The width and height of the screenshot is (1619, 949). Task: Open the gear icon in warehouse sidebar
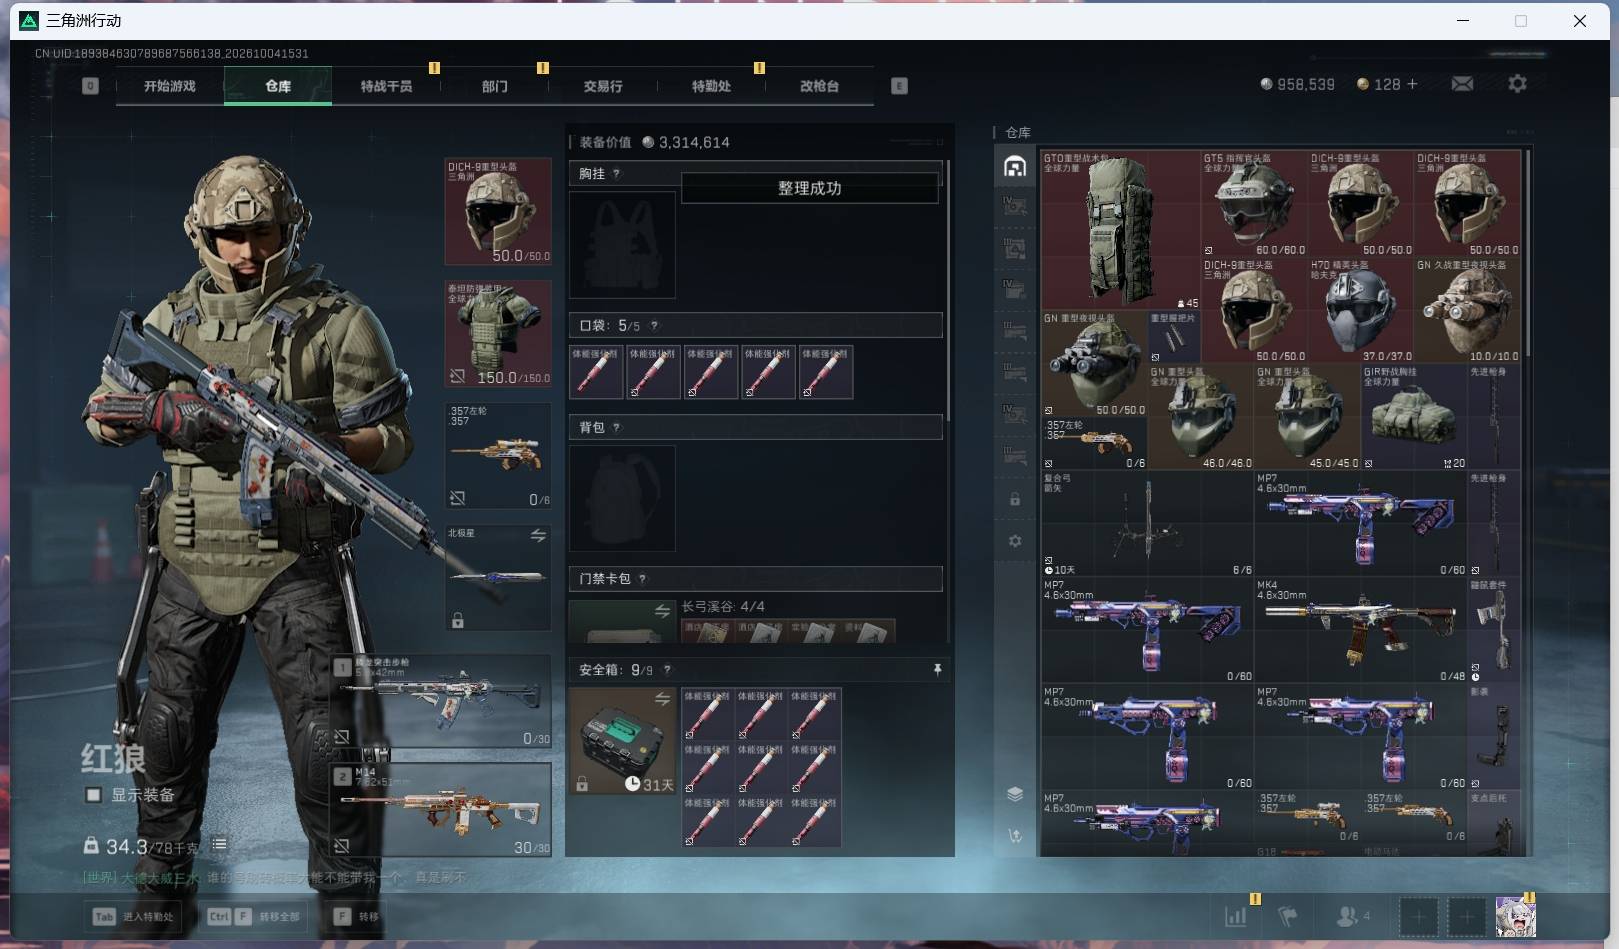pyautogui.click(x=1015, y=541)
